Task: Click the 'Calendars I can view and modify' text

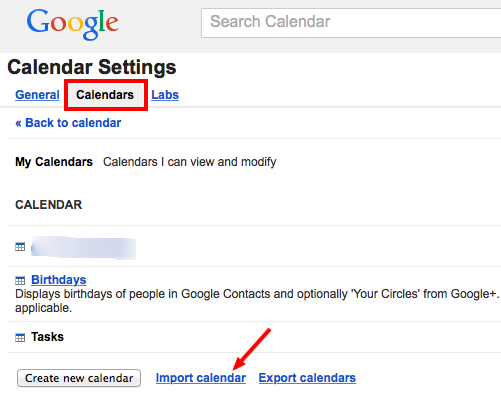Action: point(190,162)
